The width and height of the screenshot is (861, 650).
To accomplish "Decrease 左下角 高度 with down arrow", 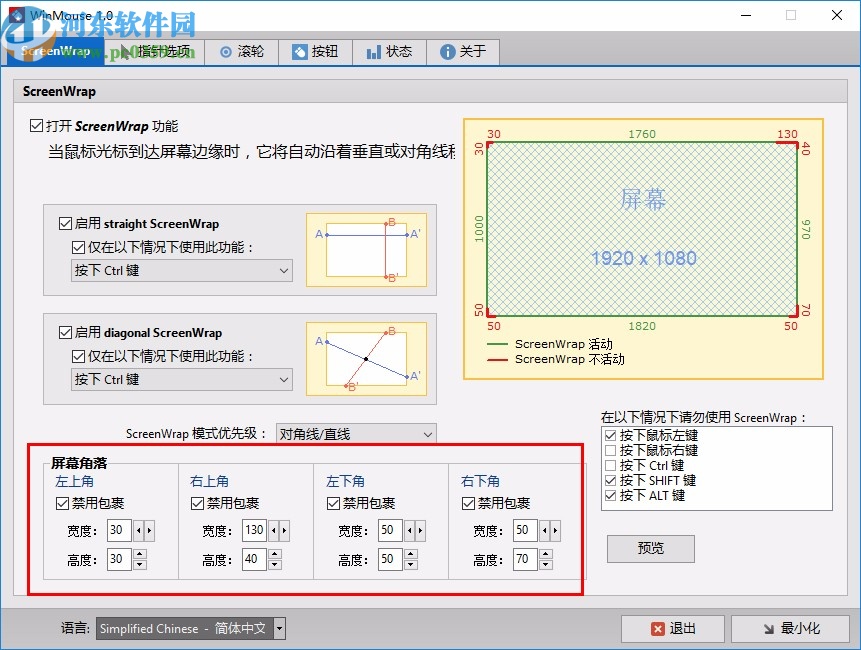I will (x=411, y=565).
